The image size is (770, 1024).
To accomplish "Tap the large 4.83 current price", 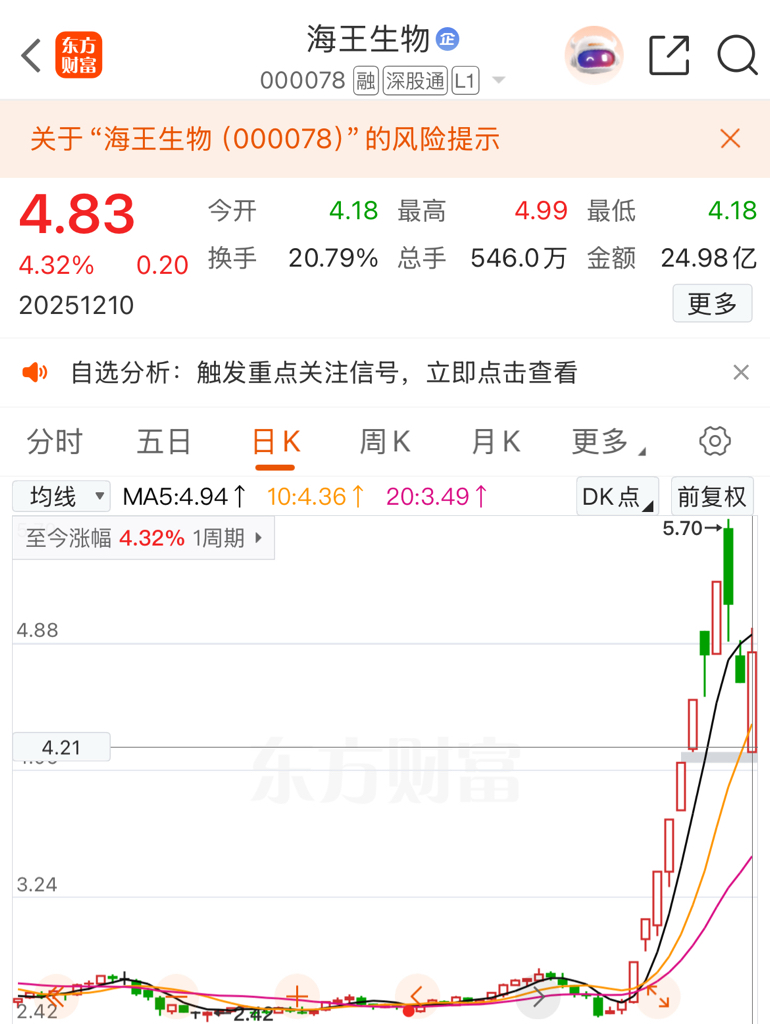I will pos(77,214).
